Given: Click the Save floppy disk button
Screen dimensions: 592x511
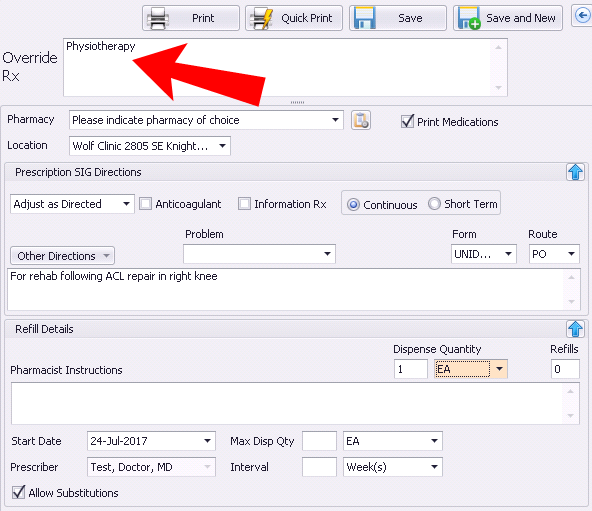Looking at the screenshot, I should [x=398, y=18].
